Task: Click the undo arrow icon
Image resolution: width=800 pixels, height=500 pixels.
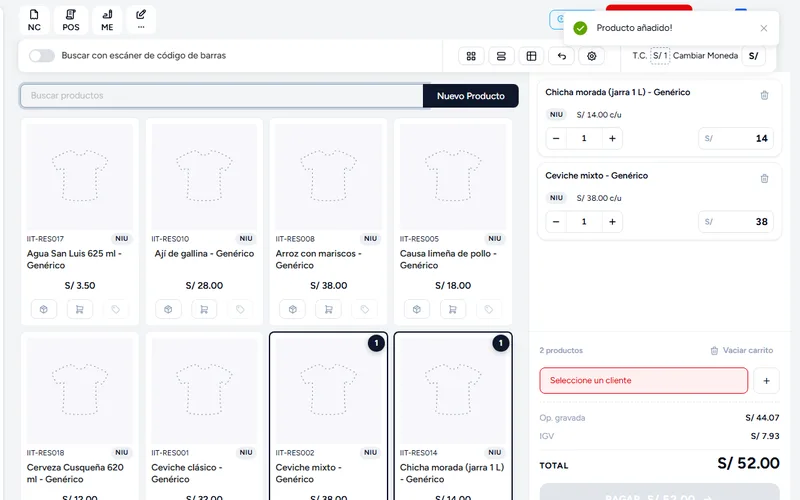Action: coord(561,56)
